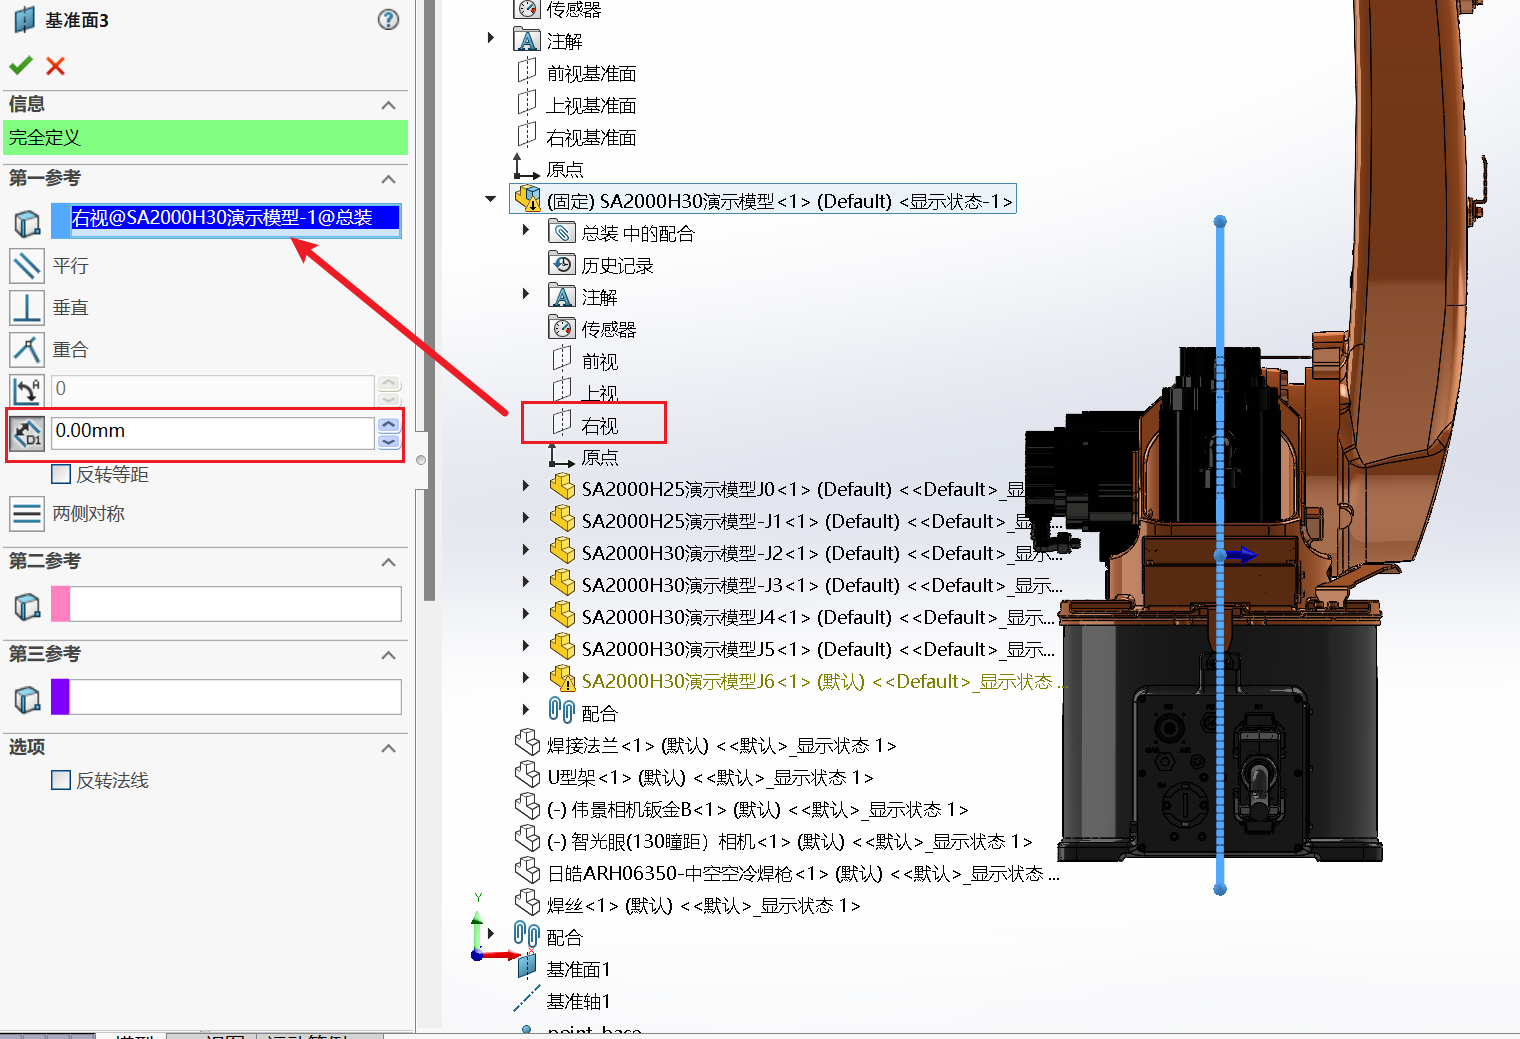Collapse the SA2000H30演示模型<1> assembly node
The height and width of the screenshot is (1039, 1520).
coord(490,199)
